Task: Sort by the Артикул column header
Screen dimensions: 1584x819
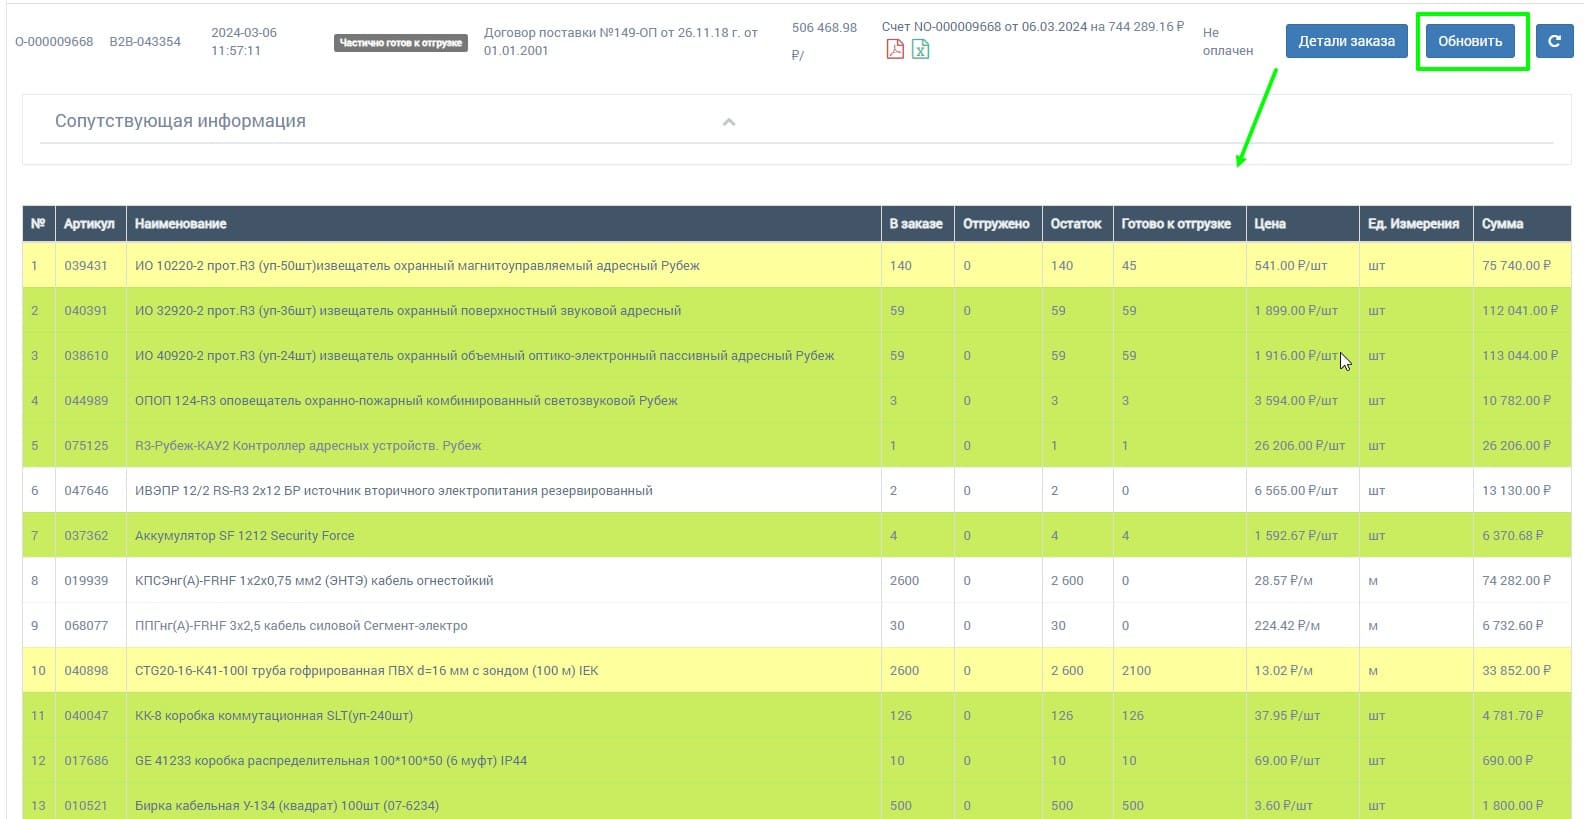Action: point(89,224)
